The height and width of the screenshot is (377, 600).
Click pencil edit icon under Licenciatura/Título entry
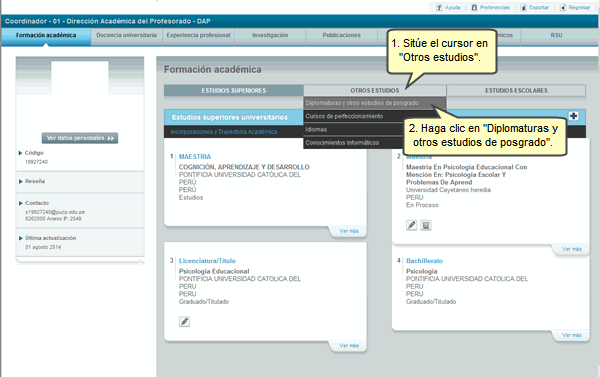click(184, 322)
